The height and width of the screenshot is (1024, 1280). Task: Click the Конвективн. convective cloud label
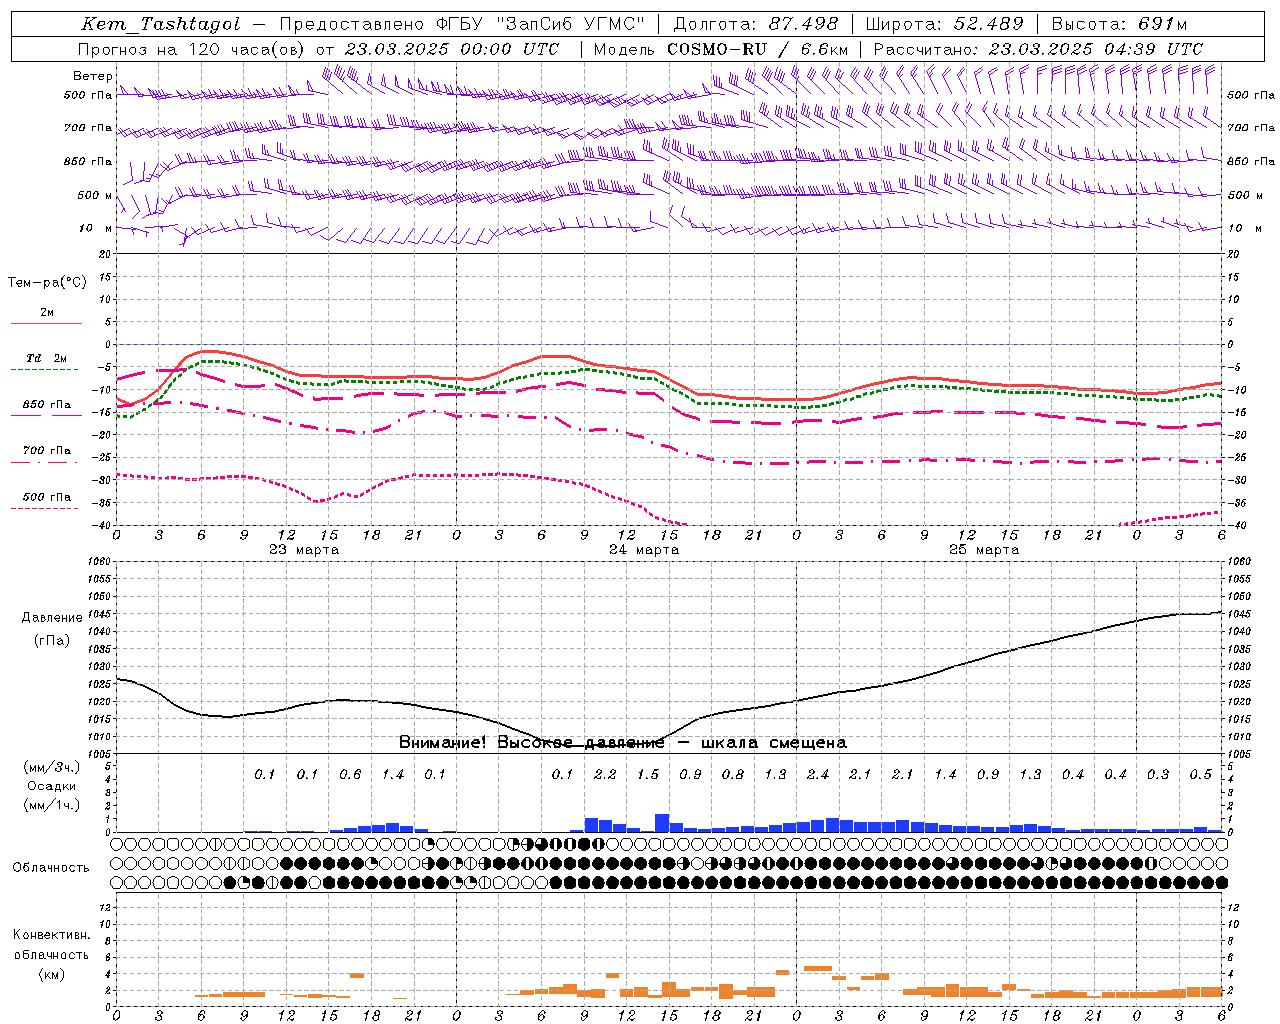51,935
